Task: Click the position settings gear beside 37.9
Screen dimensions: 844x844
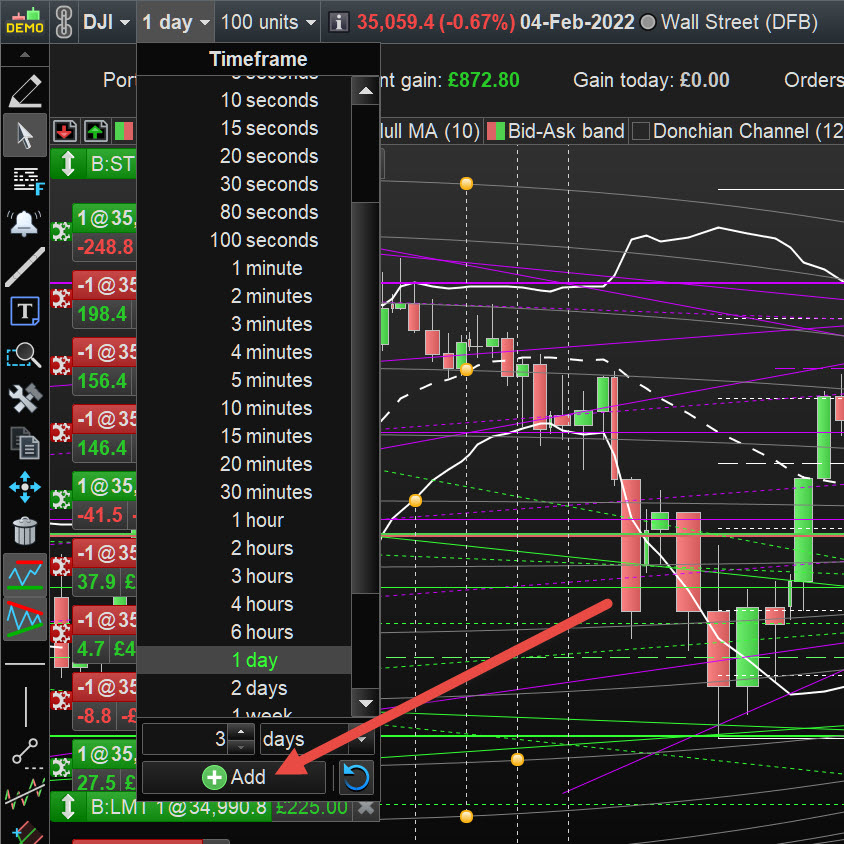Action: click(x=61, y=566)
